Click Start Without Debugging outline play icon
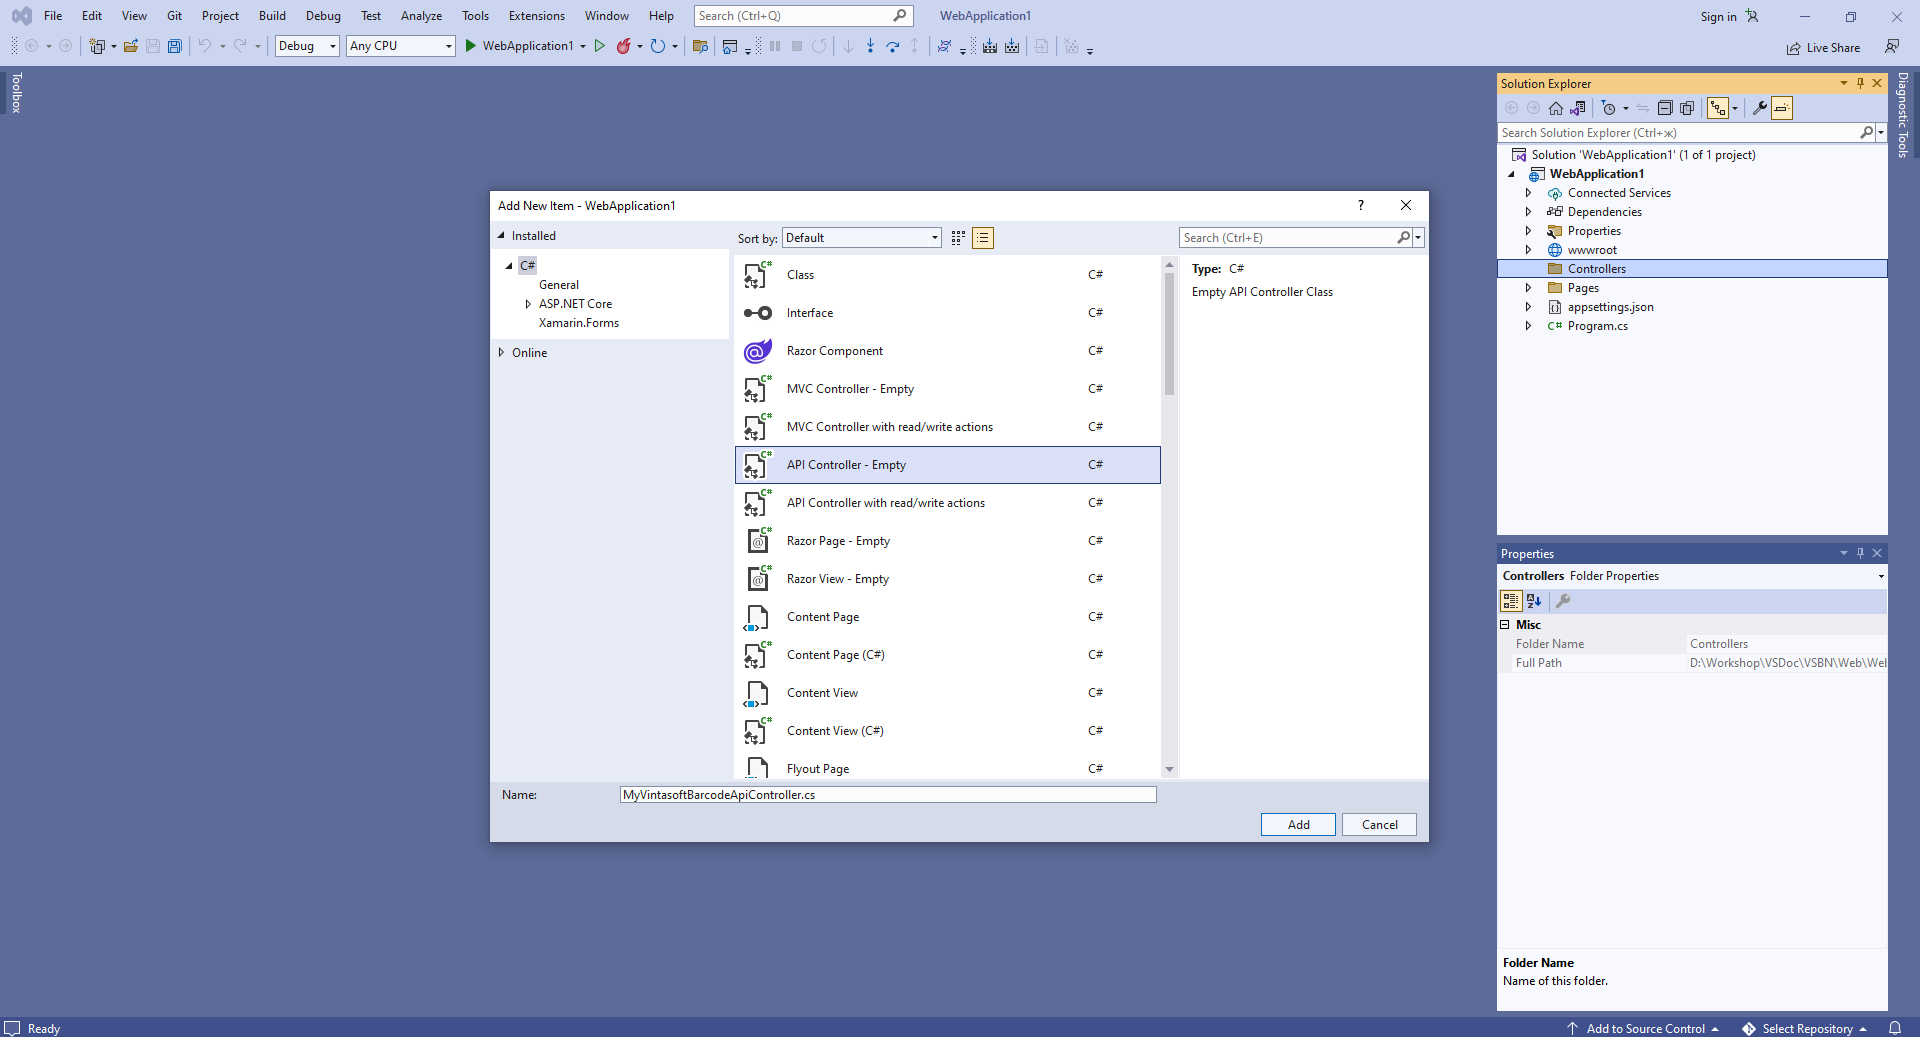Viewport: 1920px width, 1037px height. [x=600, y=46]
